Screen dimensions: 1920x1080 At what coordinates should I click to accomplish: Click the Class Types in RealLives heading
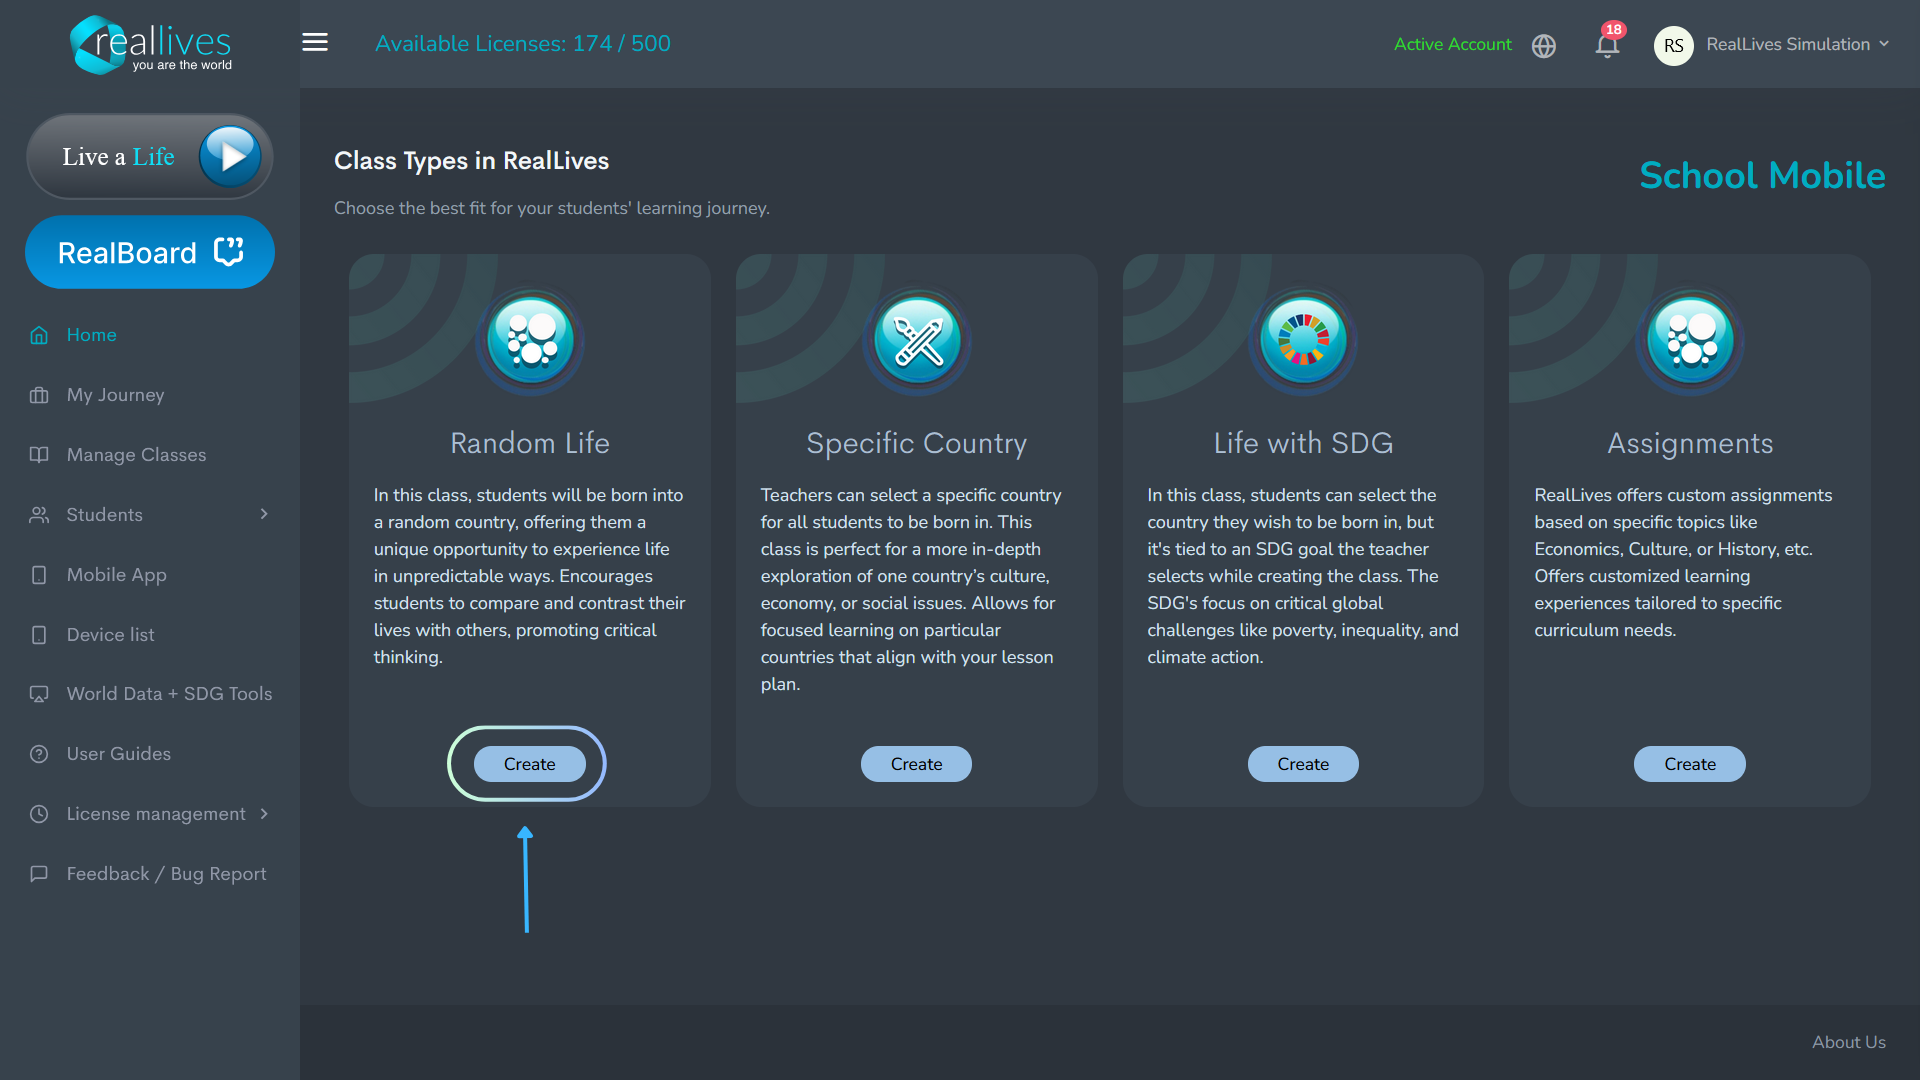(472, 161)
